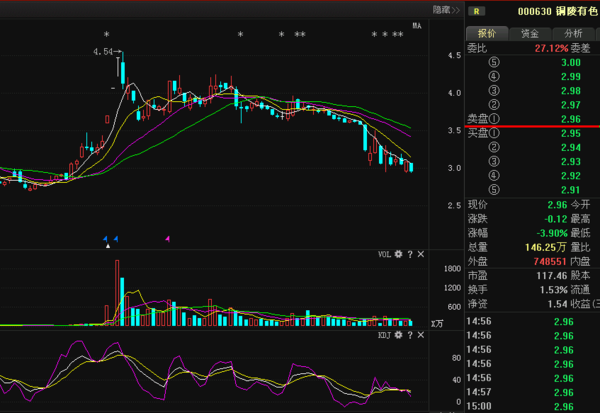Select the magenta flag marker below chart
The width and height of the screenshot is (600, 413).
click(168, 239)
